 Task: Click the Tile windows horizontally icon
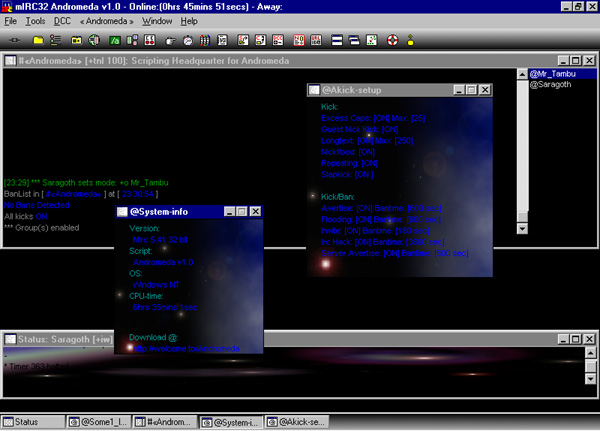337,40
